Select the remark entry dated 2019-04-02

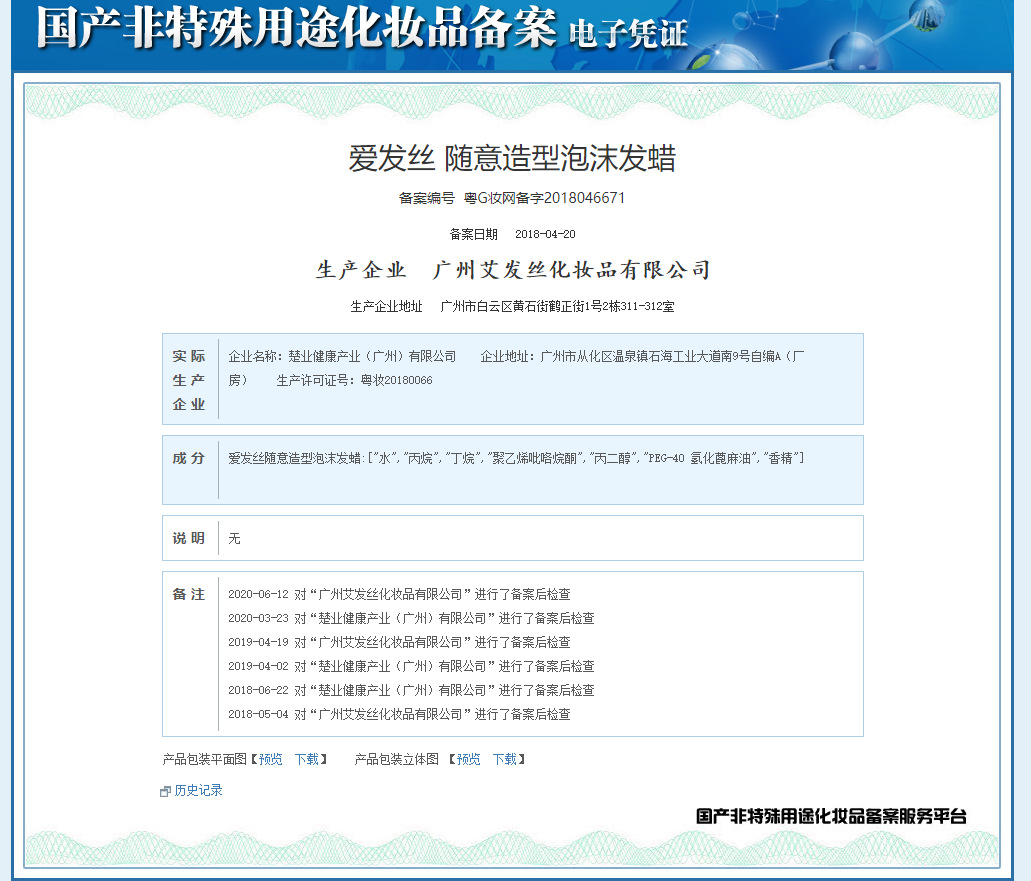point(411,666)
